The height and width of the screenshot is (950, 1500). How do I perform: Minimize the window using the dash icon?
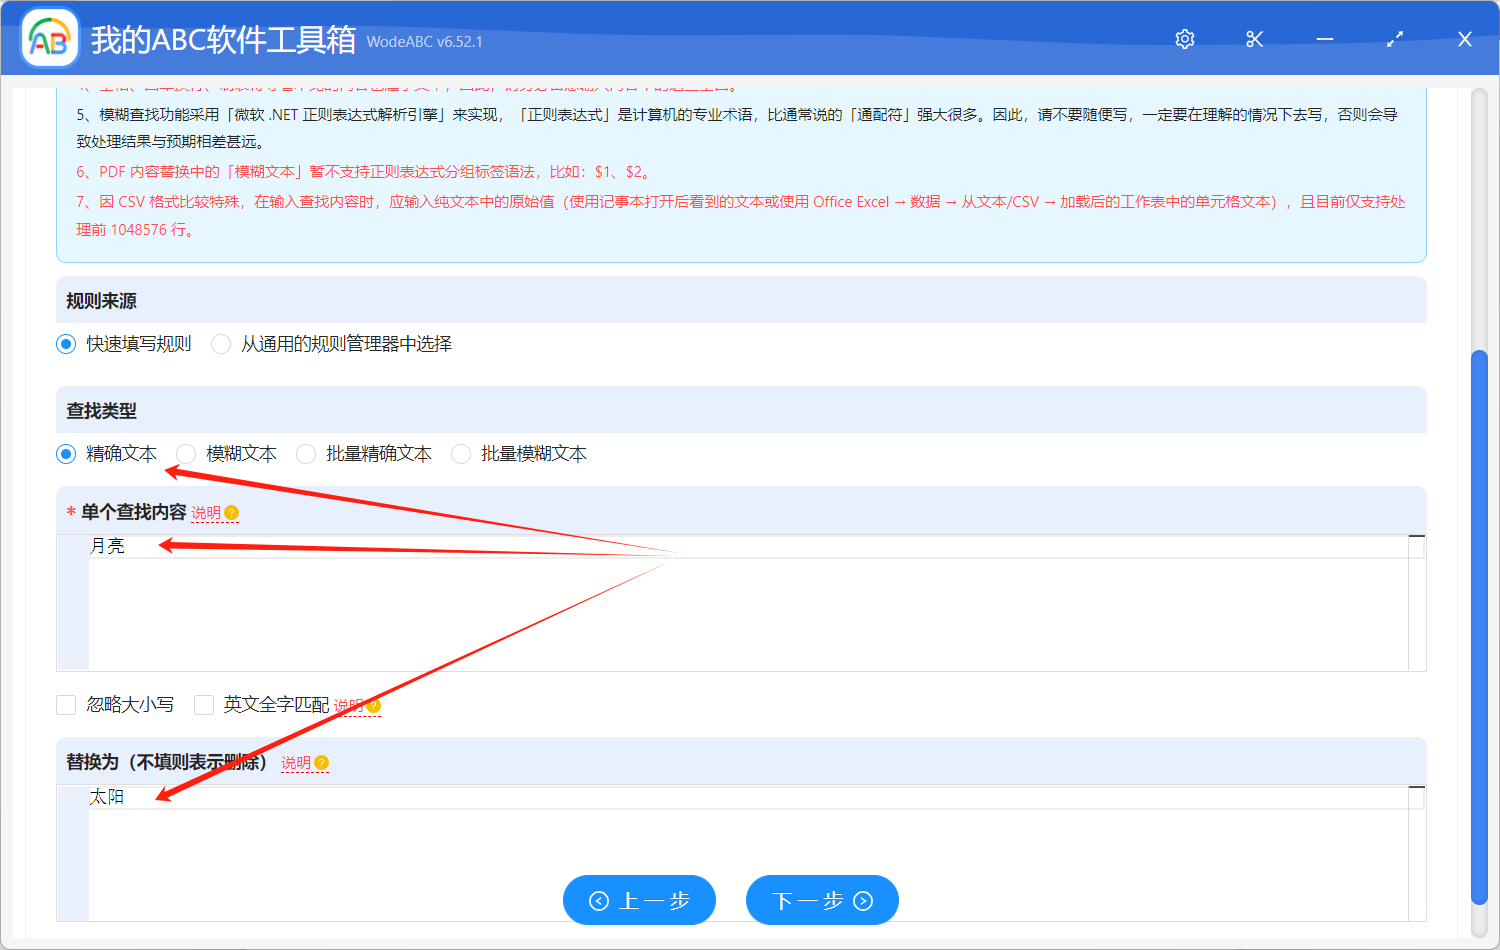pos(1325,39)
